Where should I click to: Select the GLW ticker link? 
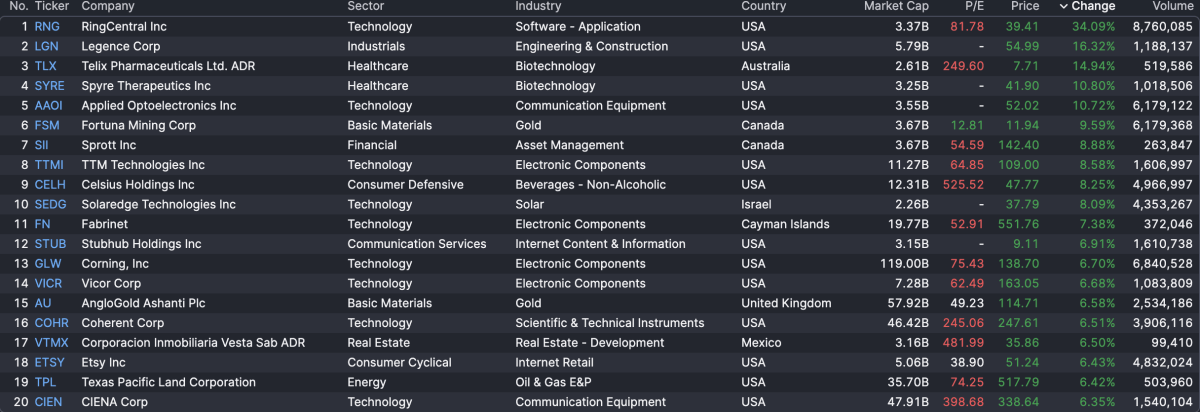point(48,264)
